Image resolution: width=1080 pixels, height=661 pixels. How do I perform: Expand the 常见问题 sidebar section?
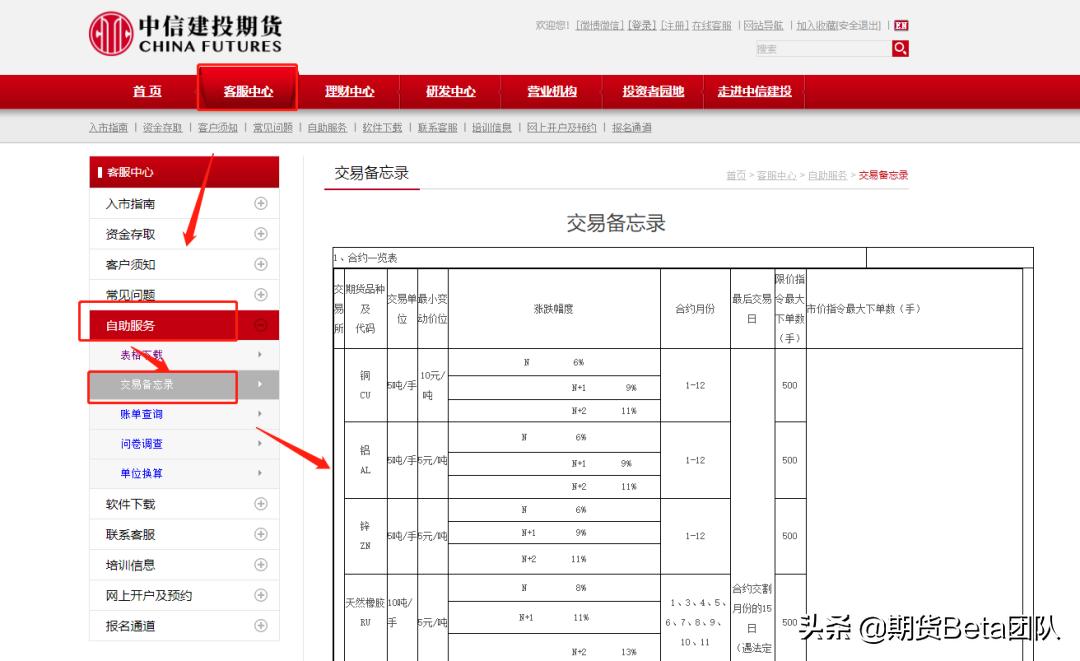260,294
